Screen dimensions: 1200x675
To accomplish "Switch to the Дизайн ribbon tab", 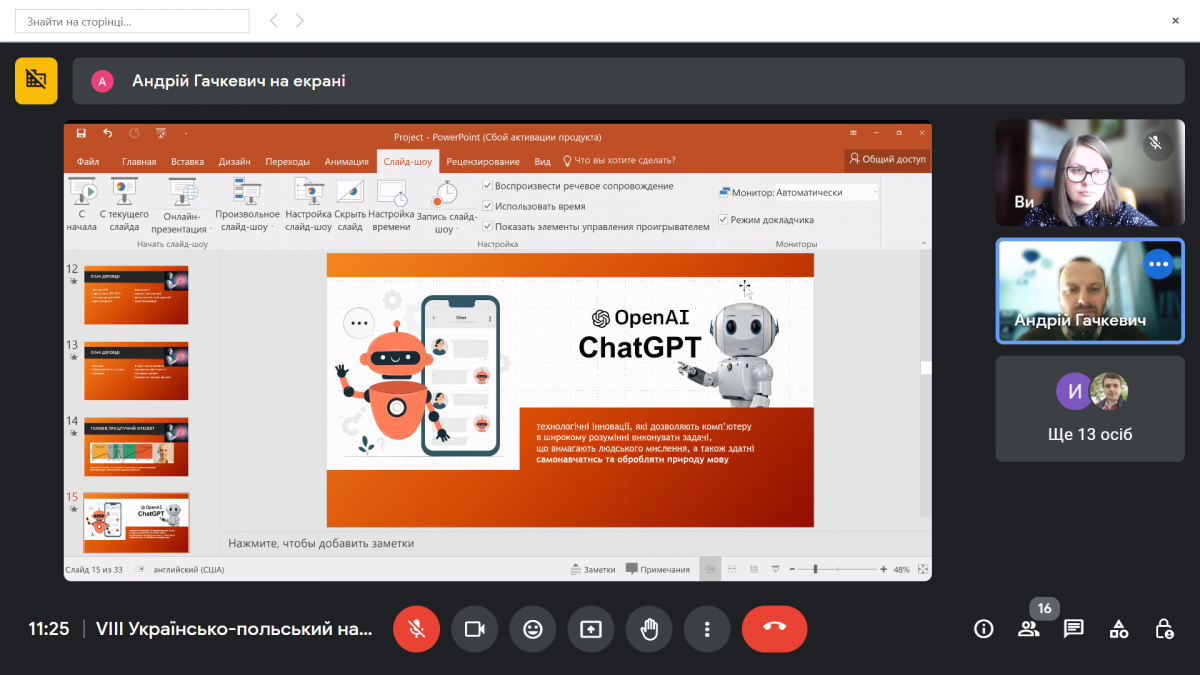I will pos(234,161).
